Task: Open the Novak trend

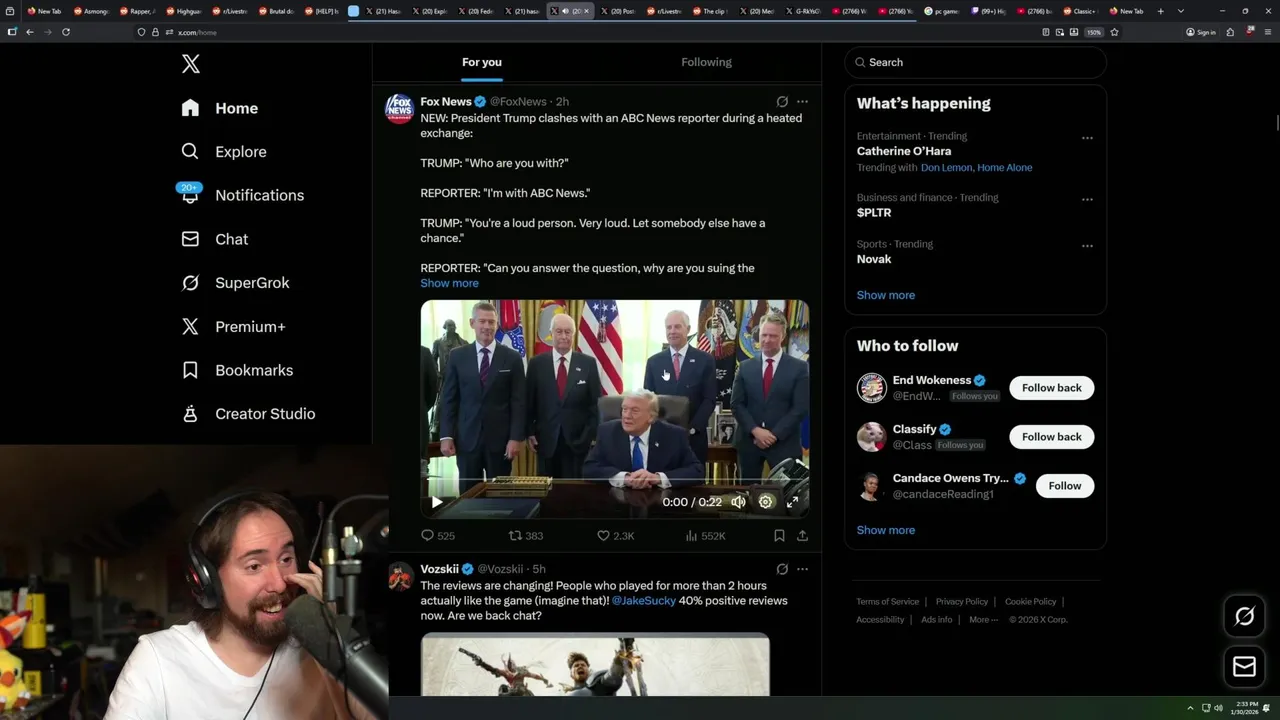Action: [x=874, y=259]
